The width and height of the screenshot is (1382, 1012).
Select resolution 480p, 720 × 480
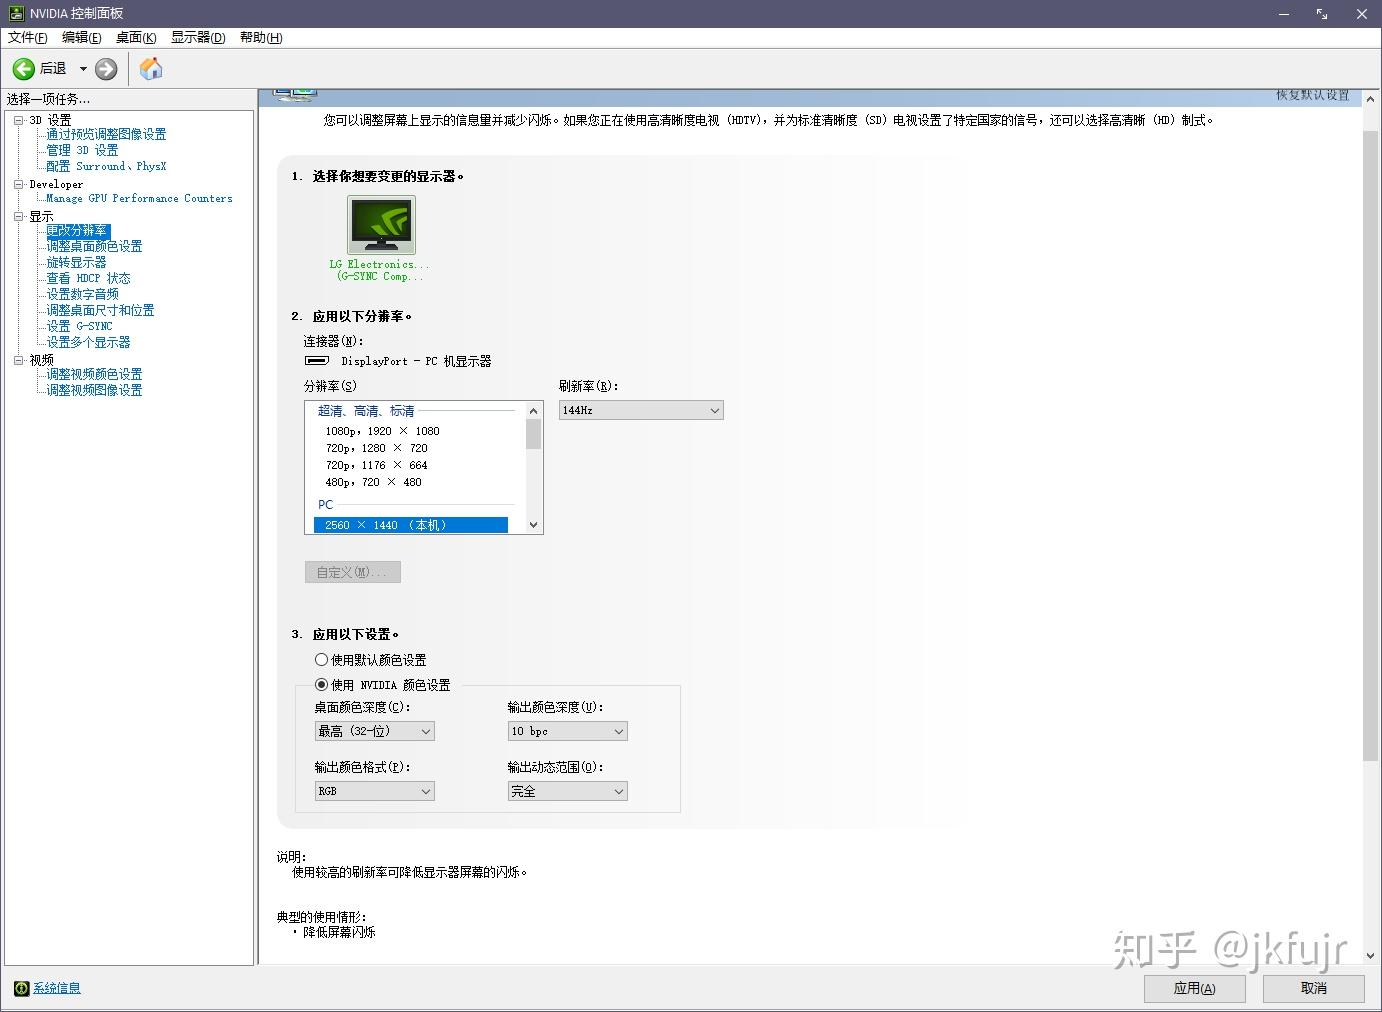coord(373,482)
